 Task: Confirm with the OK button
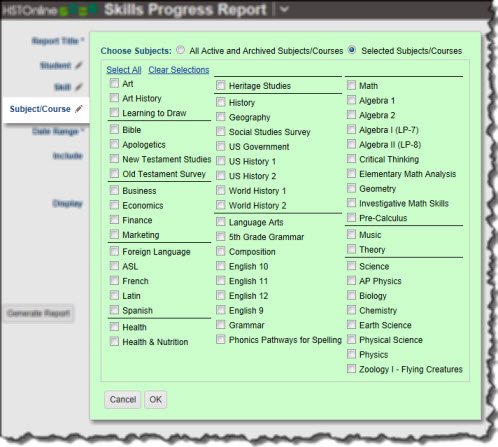(x=156, y=399)
